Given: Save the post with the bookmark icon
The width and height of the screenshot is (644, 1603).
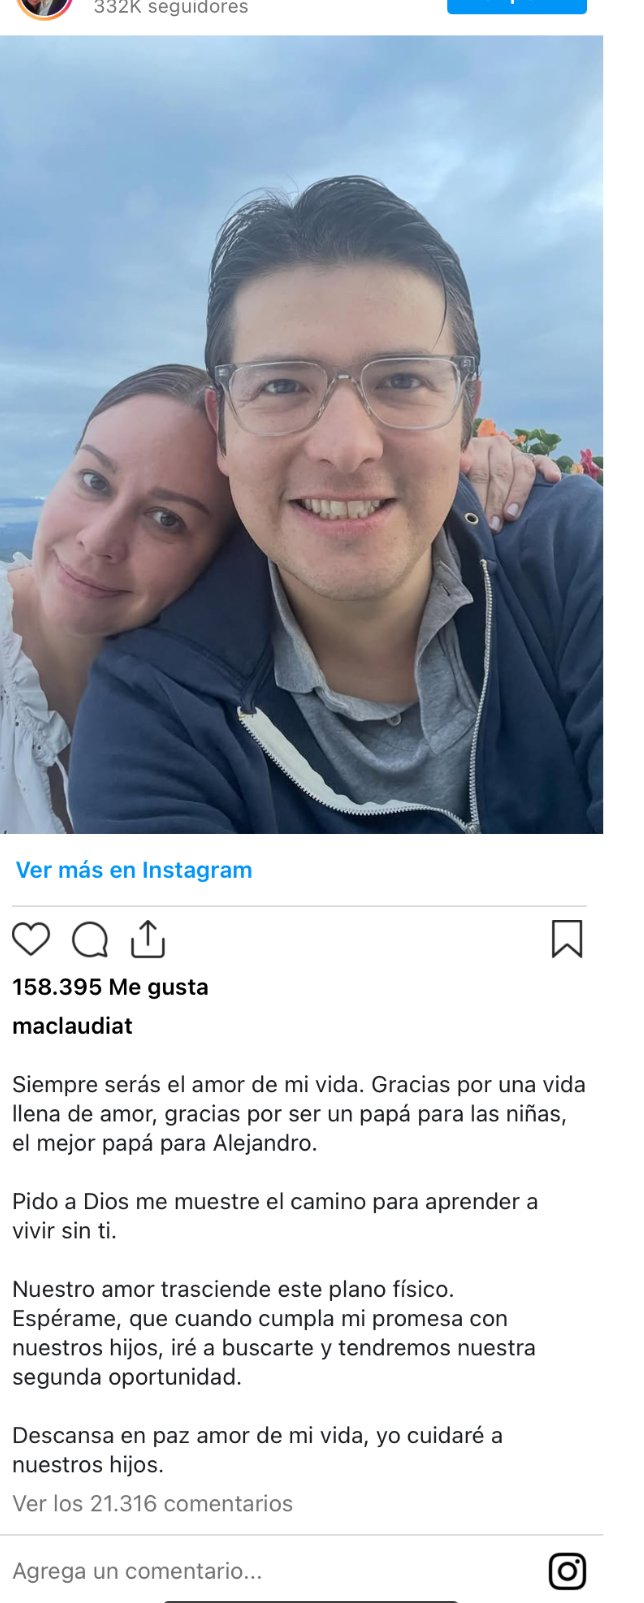Looking at the screenshot, I should click(x=567, y=939).
